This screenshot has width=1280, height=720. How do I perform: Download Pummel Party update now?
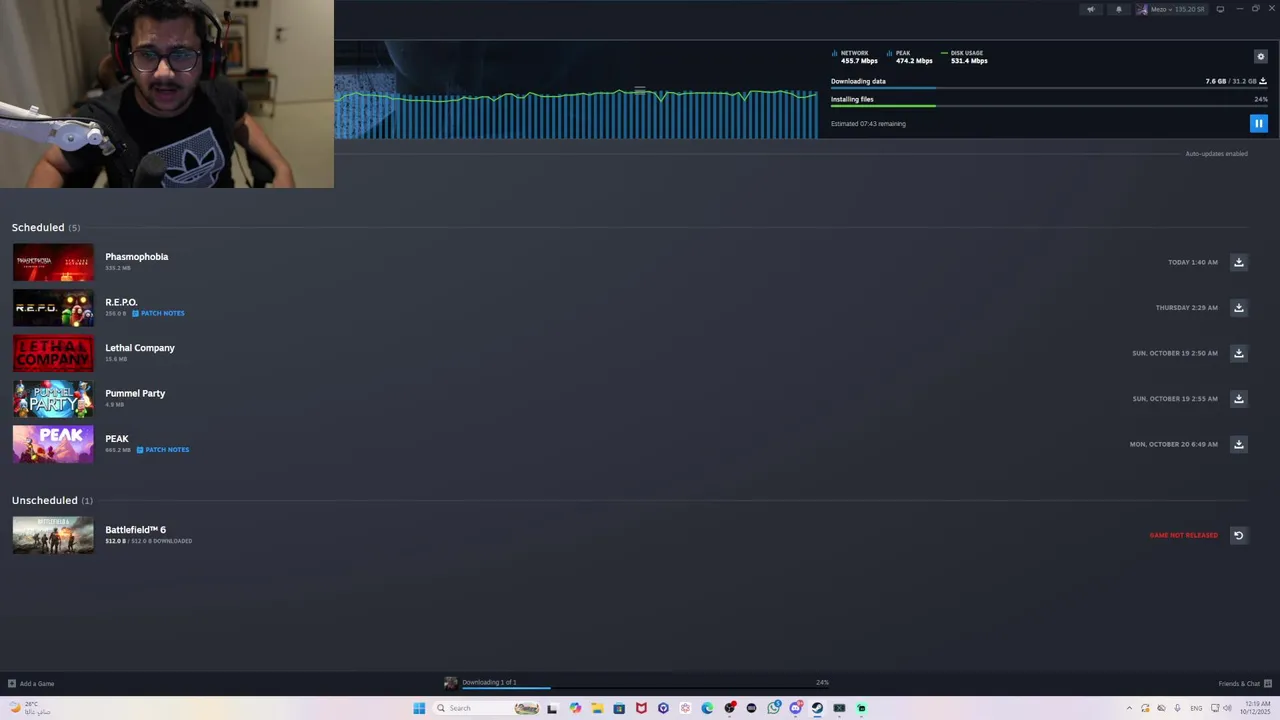tap(1238, 398)
